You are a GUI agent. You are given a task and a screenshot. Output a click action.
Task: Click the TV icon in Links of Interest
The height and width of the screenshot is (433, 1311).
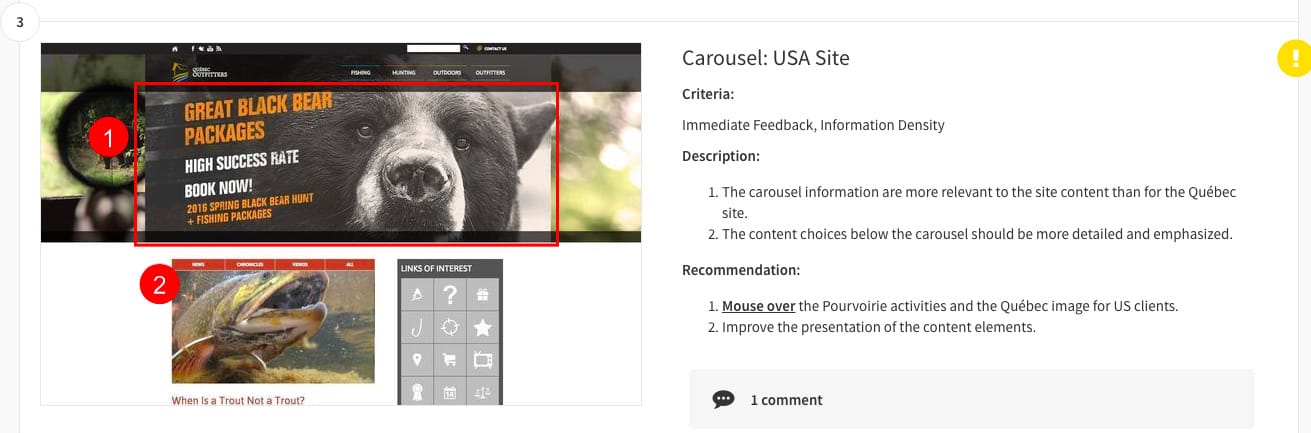pyautogui.click(x=483, y=360)
